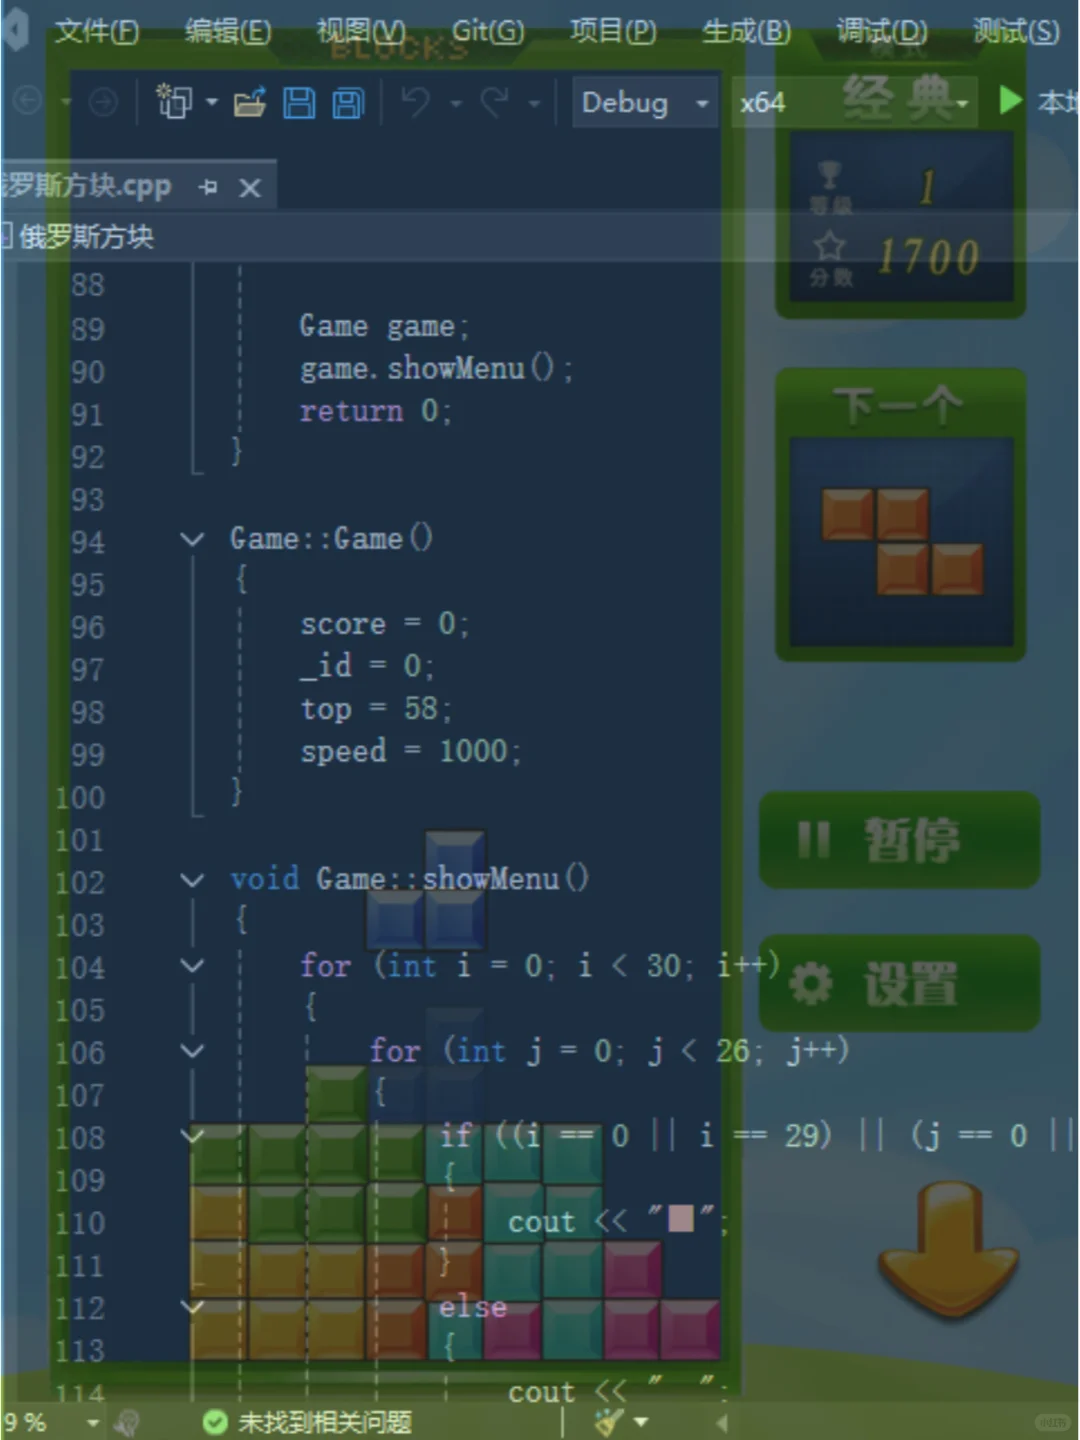The width and height of the screenshot is (1080, 1440).
Task: Click on "return 0;" line
Action: point(375,411)
